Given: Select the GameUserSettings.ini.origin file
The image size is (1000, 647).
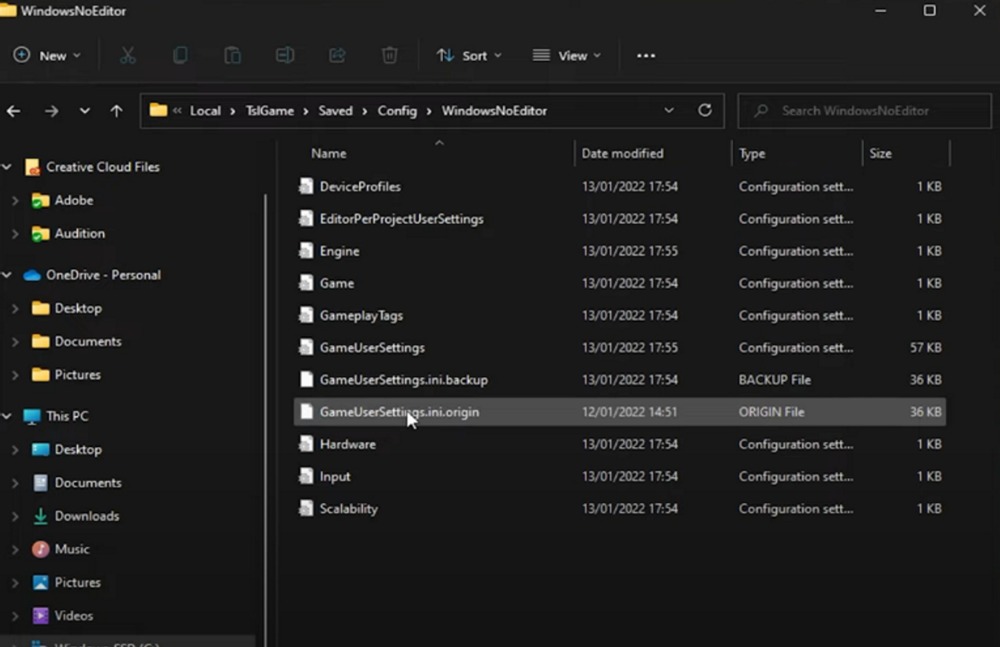Looking at the screenshot, I should pyautogui.click(x=620, y=412).
